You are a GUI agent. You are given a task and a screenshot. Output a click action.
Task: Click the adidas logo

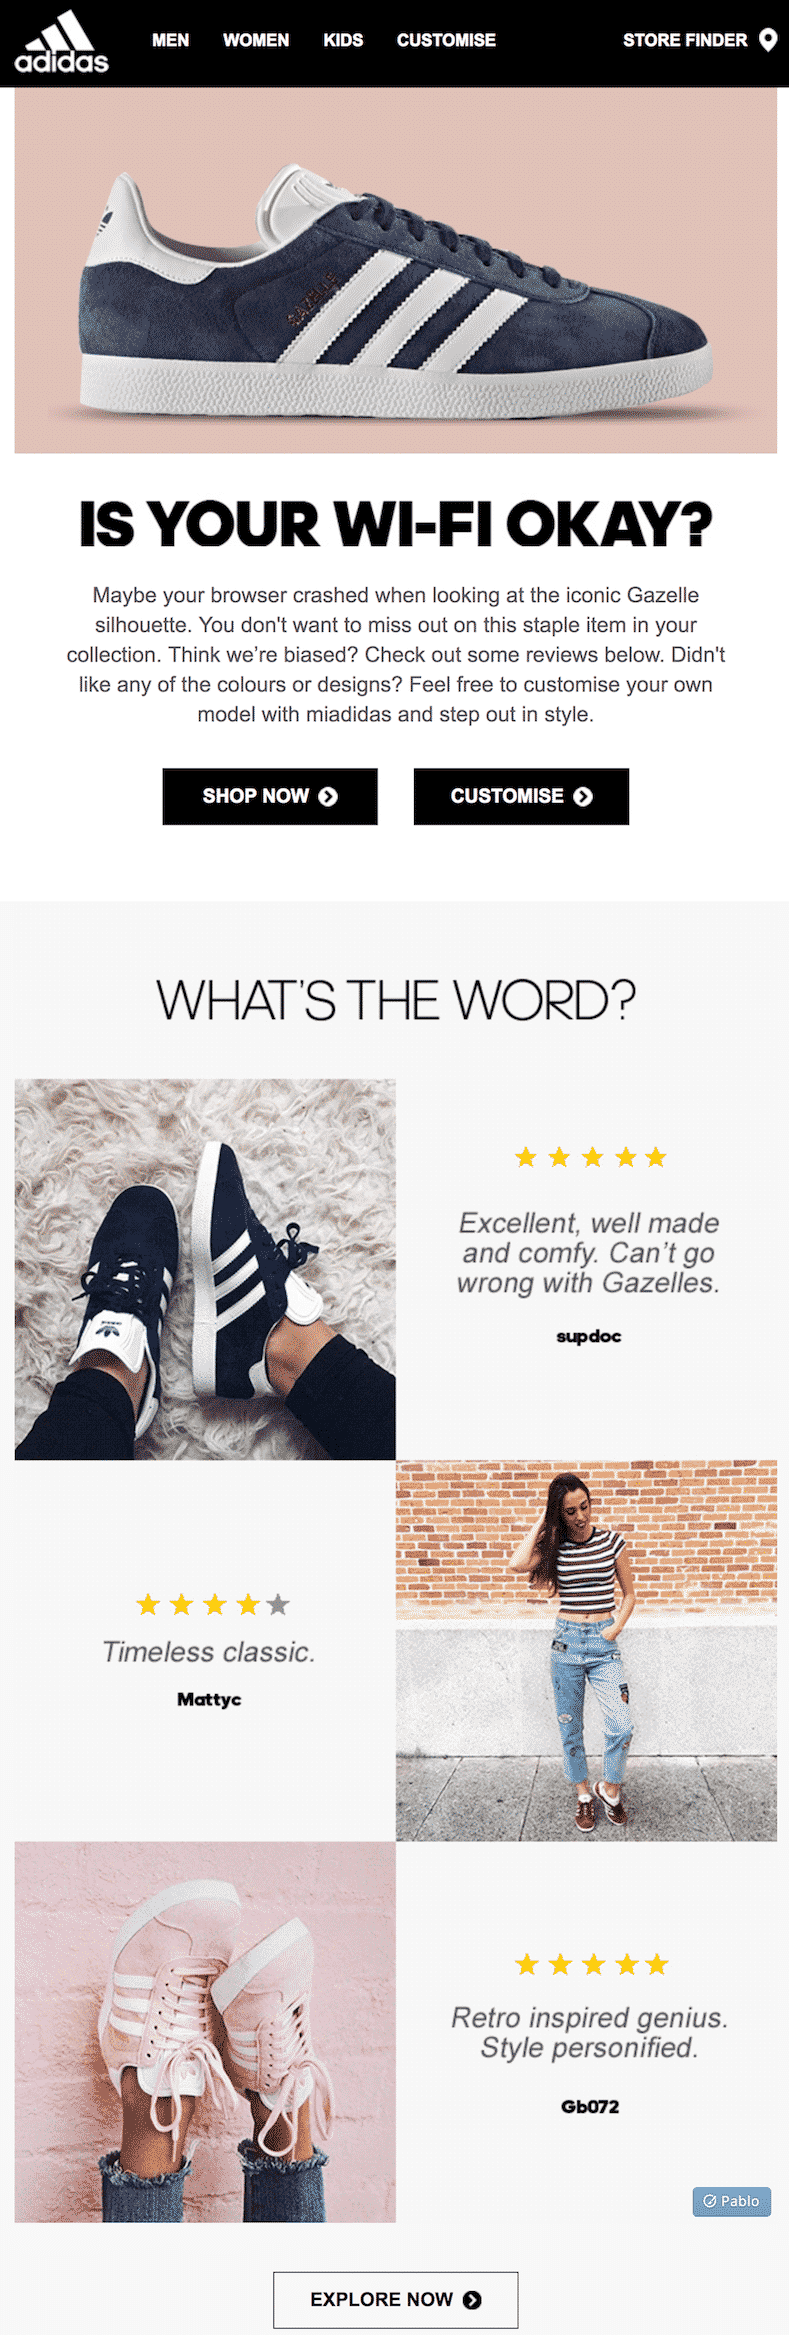(61, 42)
